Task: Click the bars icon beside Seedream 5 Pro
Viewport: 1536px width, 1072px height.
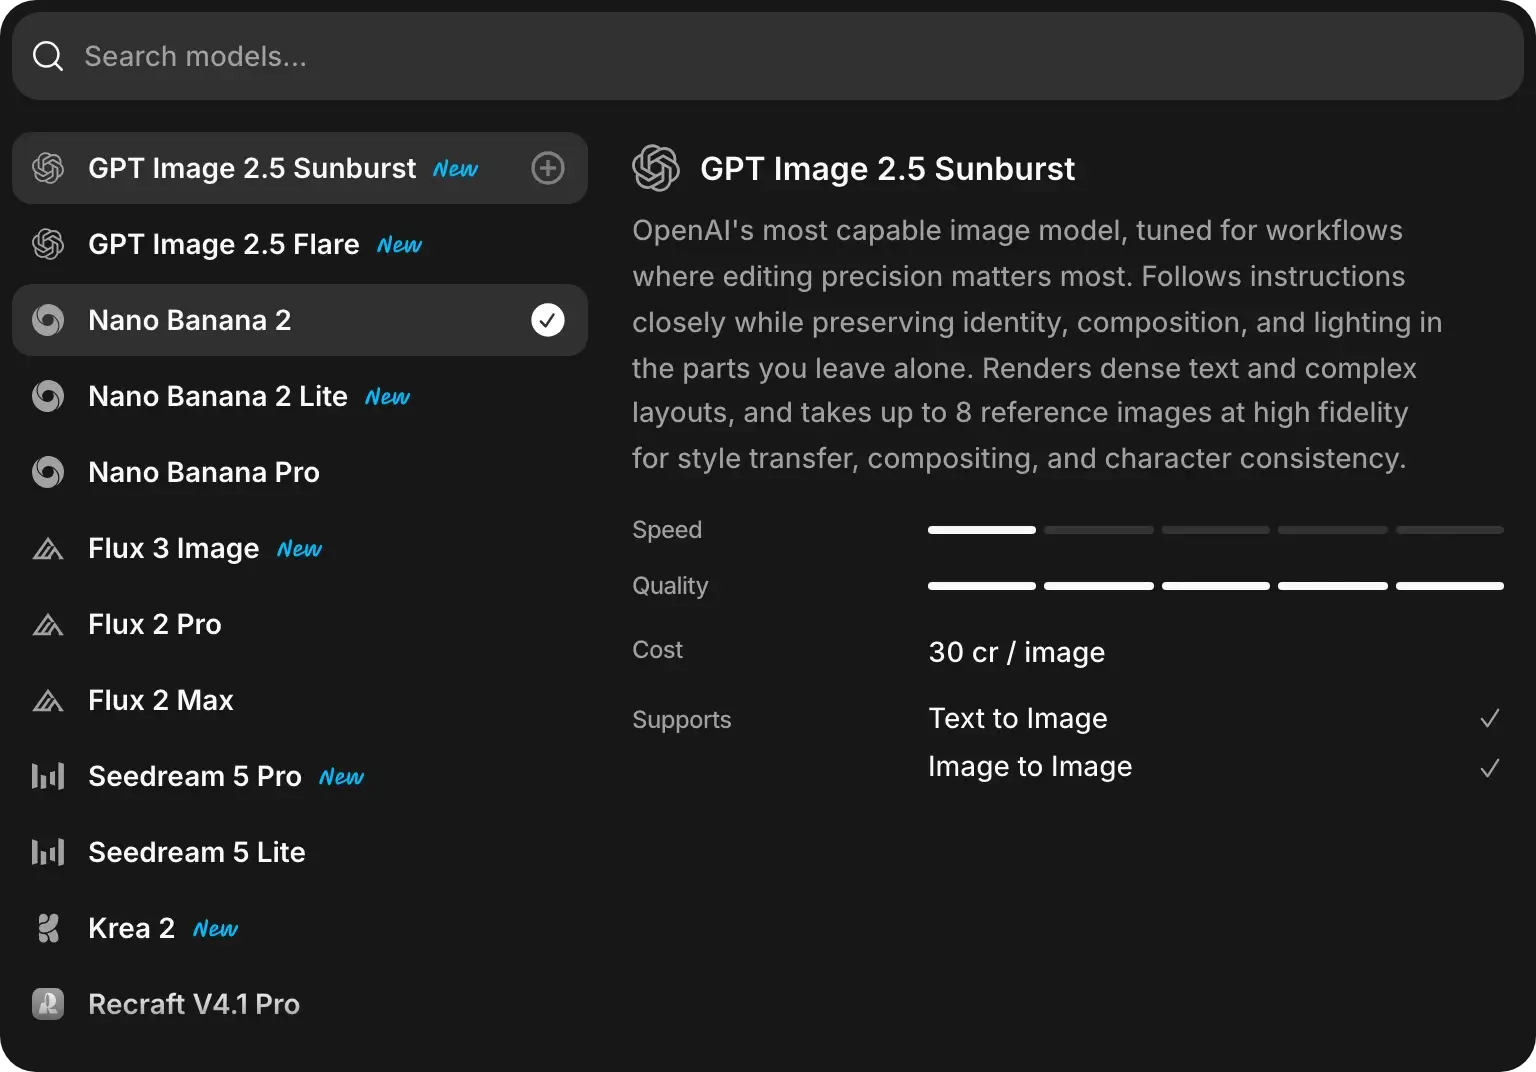Action: pos(48,776)
